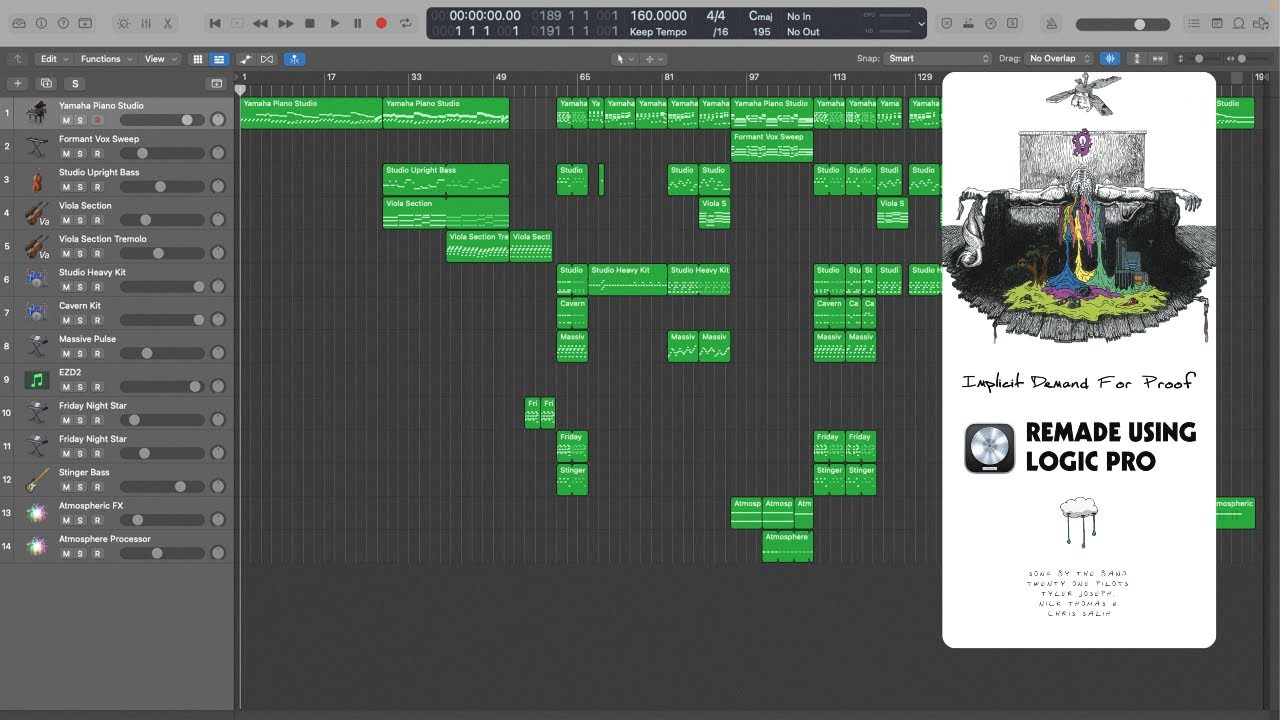This screenshot has height=720, width=1280.
Task: Open track header configuration button
Action: click(216, 84)
